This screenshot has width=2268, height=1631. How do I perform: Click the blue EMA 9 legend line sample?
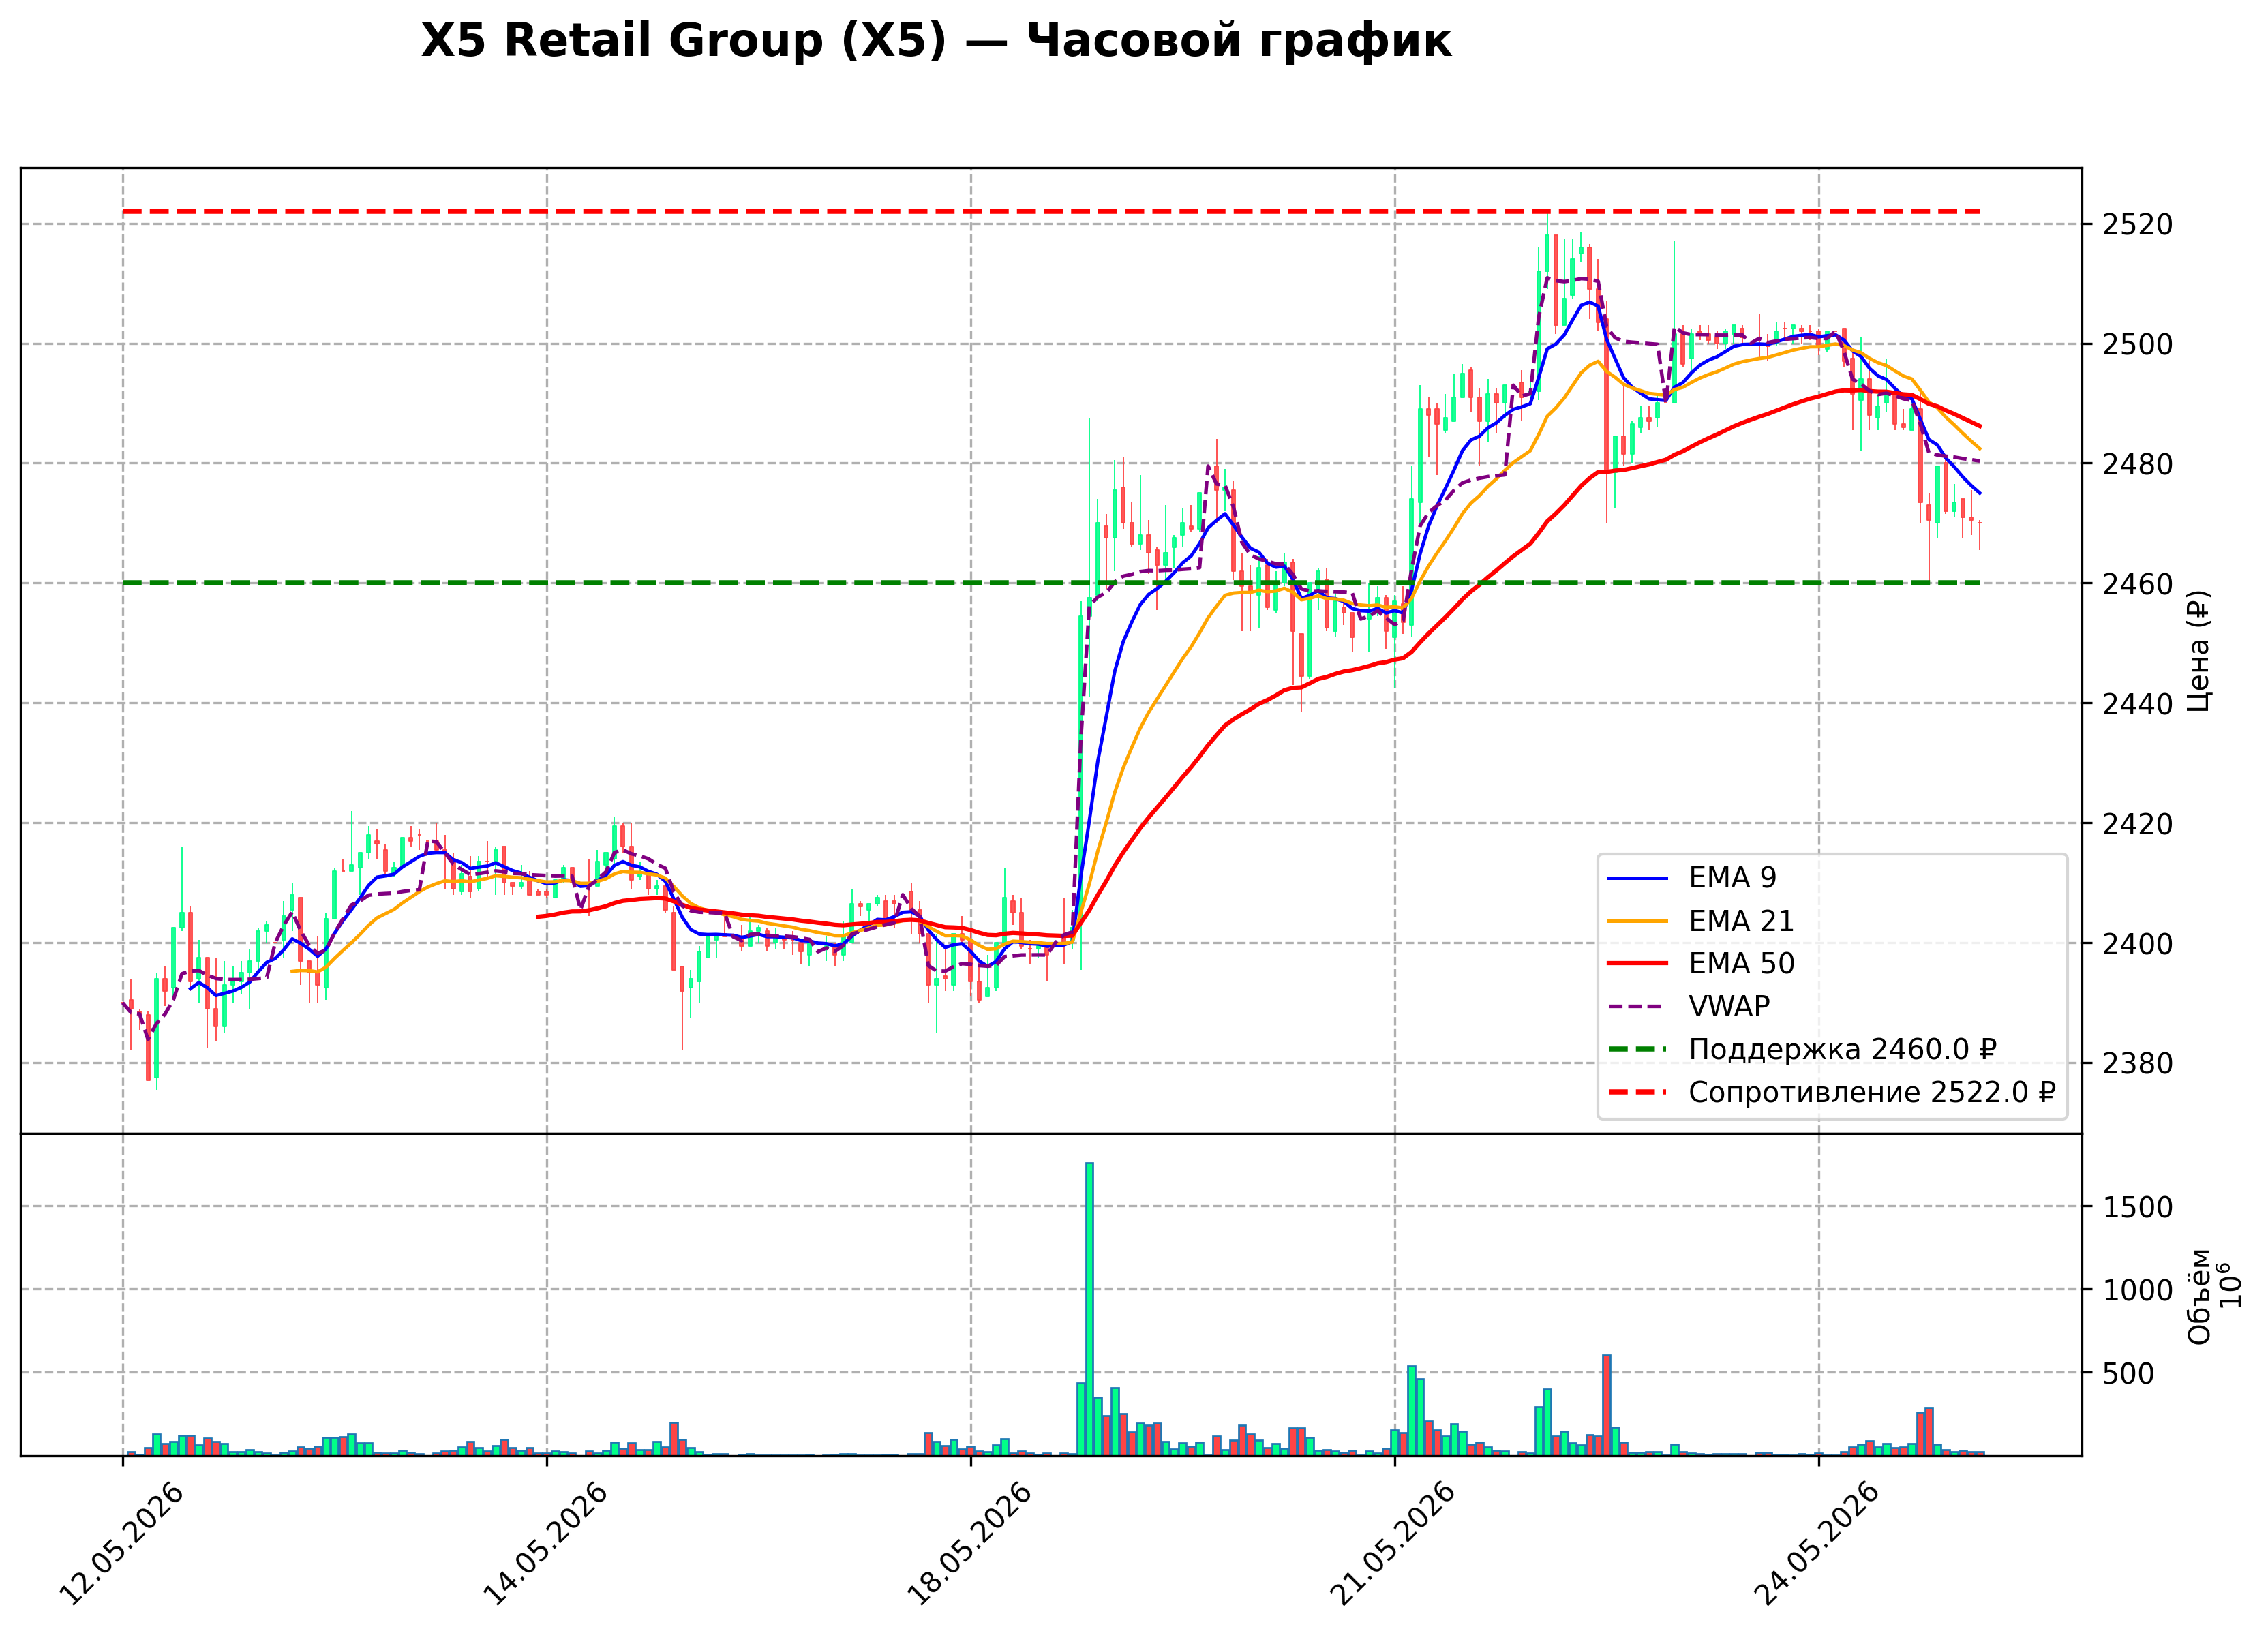tap(1638, 878)
